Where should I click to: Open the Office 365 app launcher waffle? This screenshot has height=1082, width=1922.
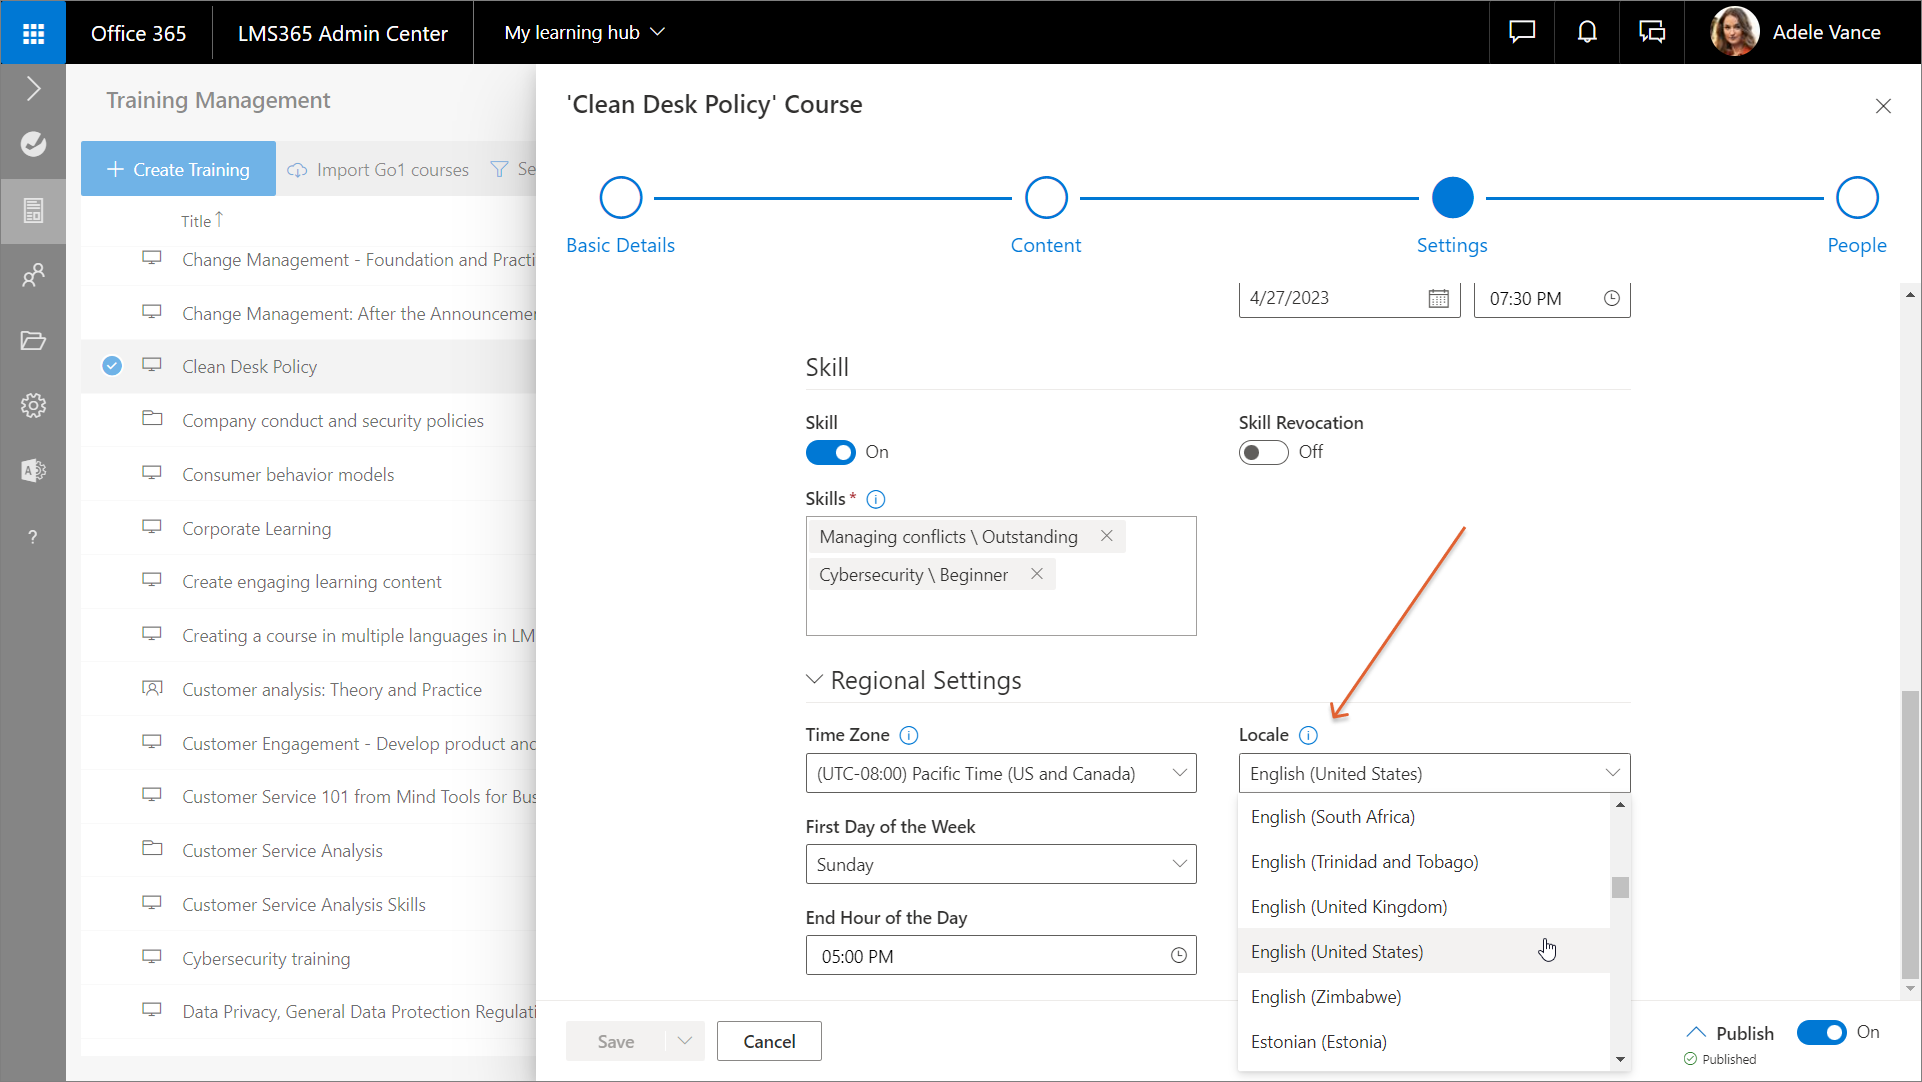(33, 33)
